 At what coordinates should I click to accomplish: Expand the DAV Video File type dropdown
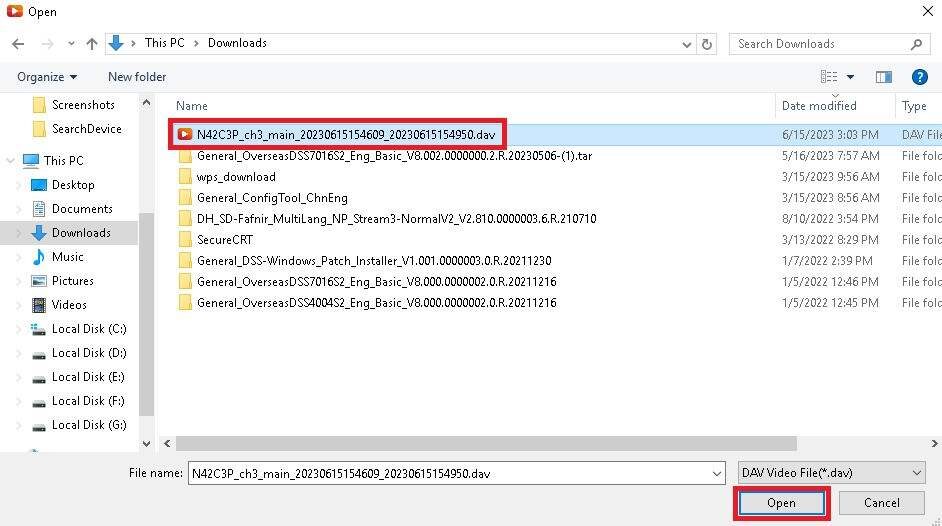coord(917,473)
